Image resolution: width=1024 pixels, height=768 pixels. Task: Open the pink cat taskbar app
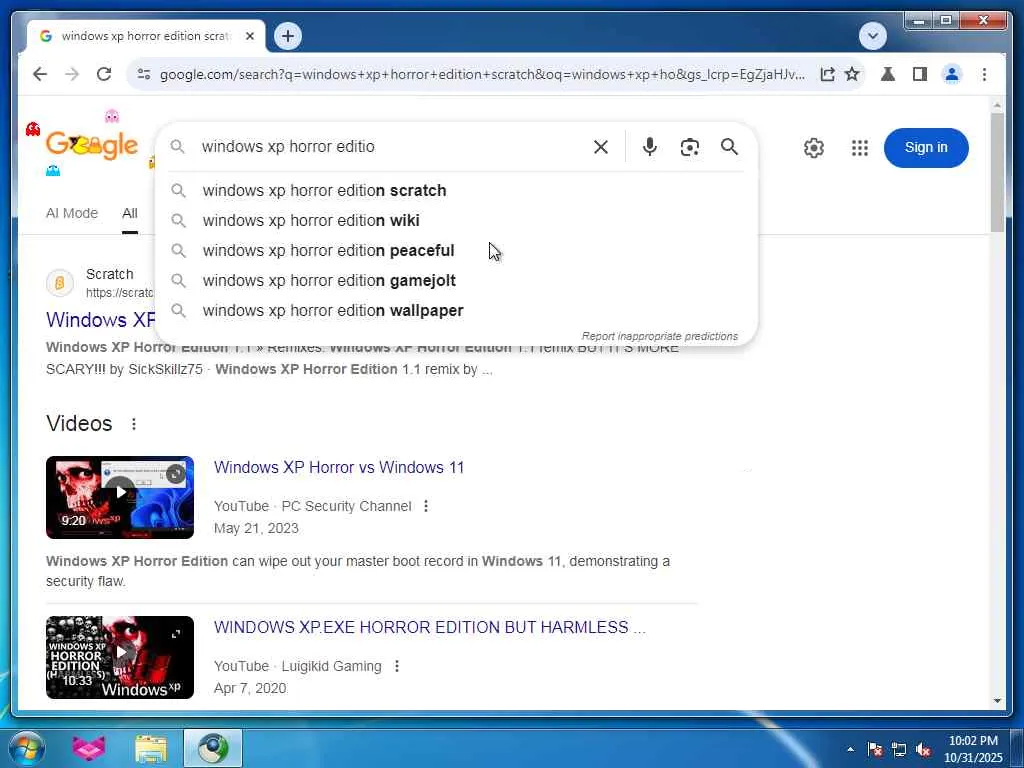pos(88,748)
